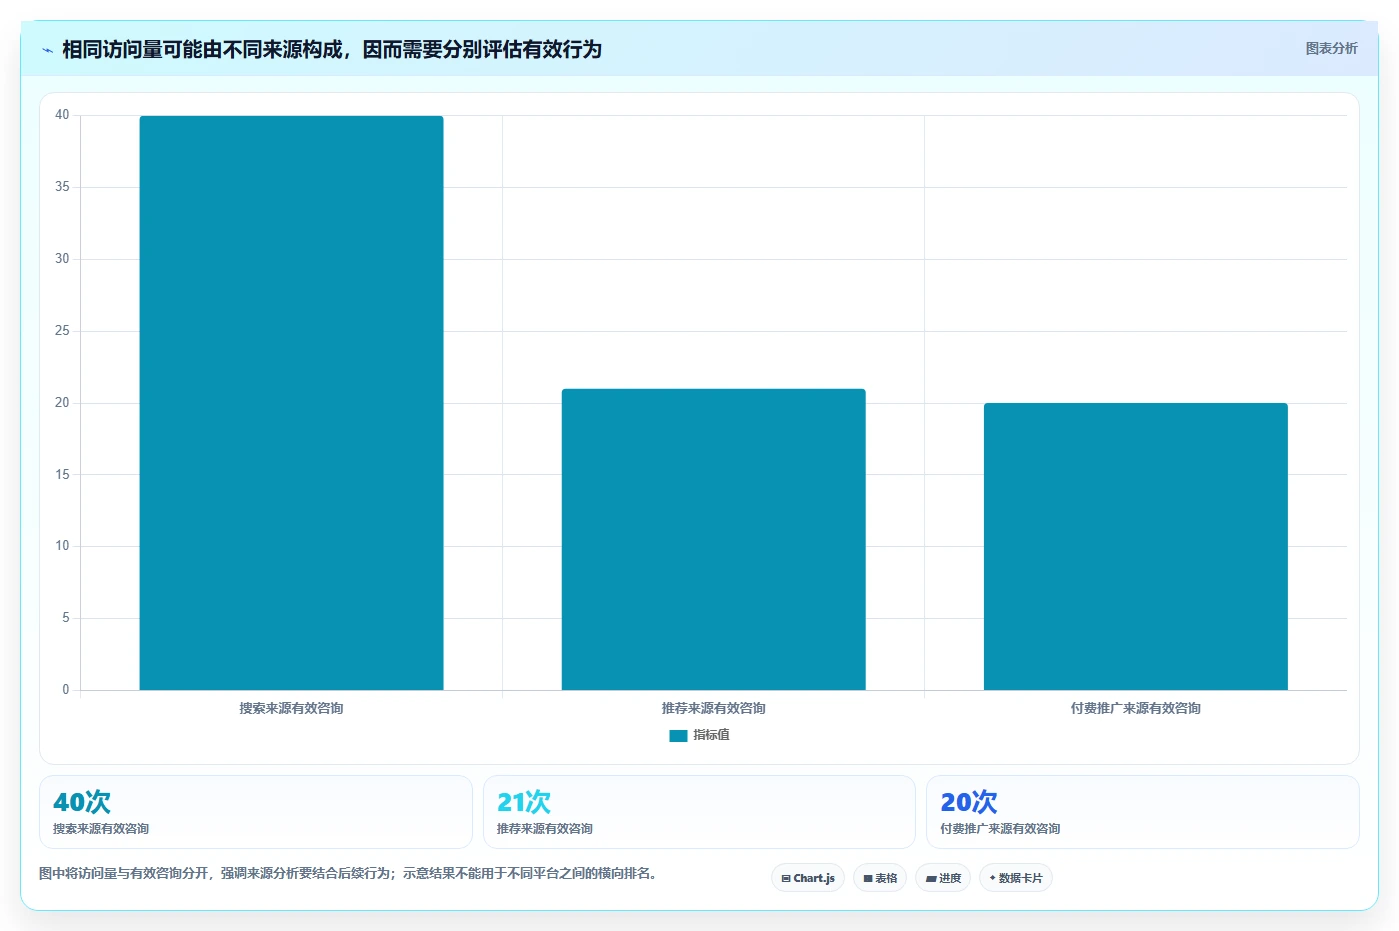Select the 数据卡片 tag
1399x931 pixels.
1016,878
